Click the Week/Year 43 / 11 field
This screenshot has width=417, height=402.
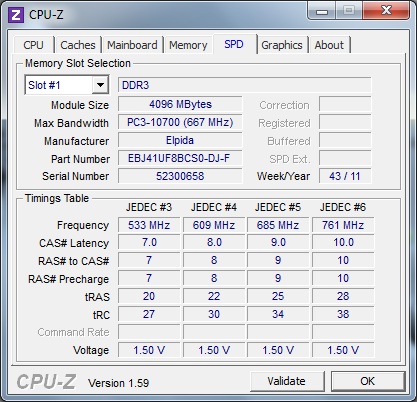(x=345, y=176)
